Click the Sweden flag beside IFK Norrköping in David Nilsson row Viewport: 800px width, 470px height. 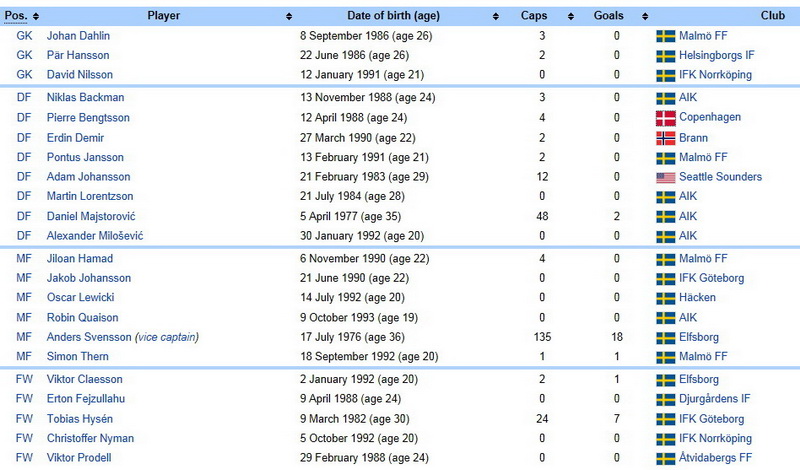click(x=665, y=76)
